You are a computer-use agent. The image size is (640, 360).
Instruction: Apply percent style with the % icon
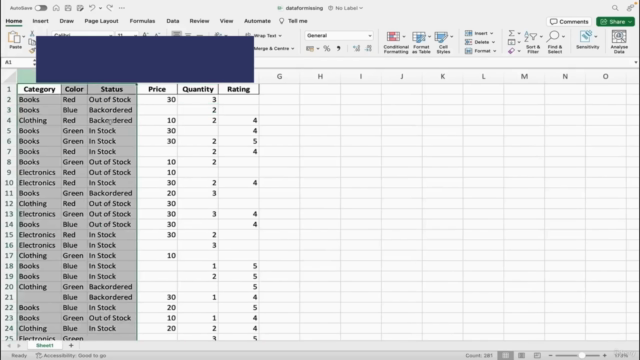click(327, 49)
